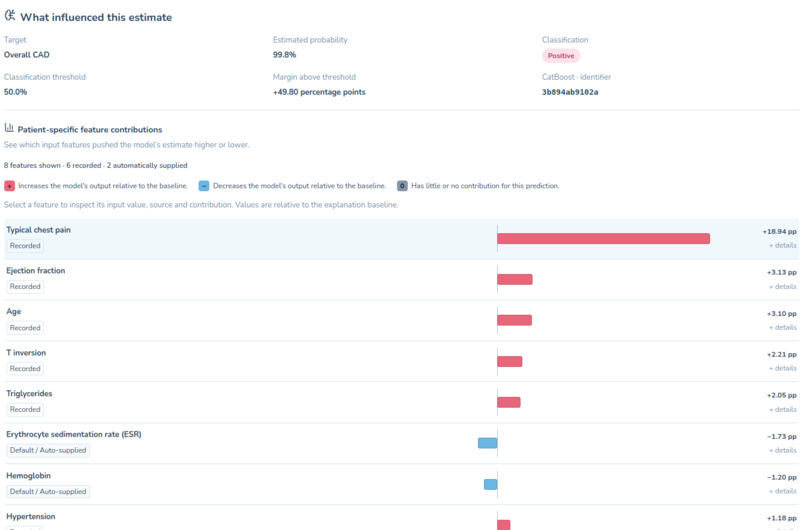Screen dimensions: 806x530
Task: Click the 50.0% classification threshold value
Action: pyautogui.click(x=15, y=92)
